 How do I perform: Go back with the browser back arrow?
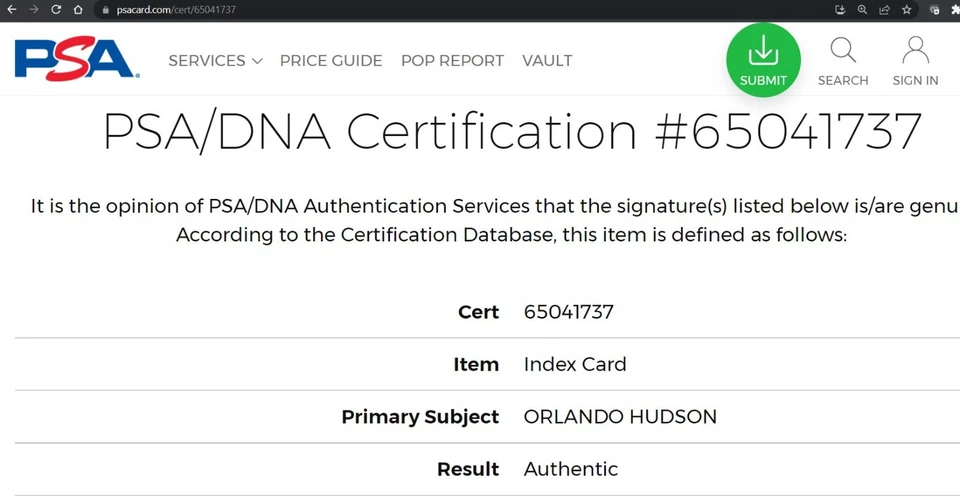coord(12,9)
